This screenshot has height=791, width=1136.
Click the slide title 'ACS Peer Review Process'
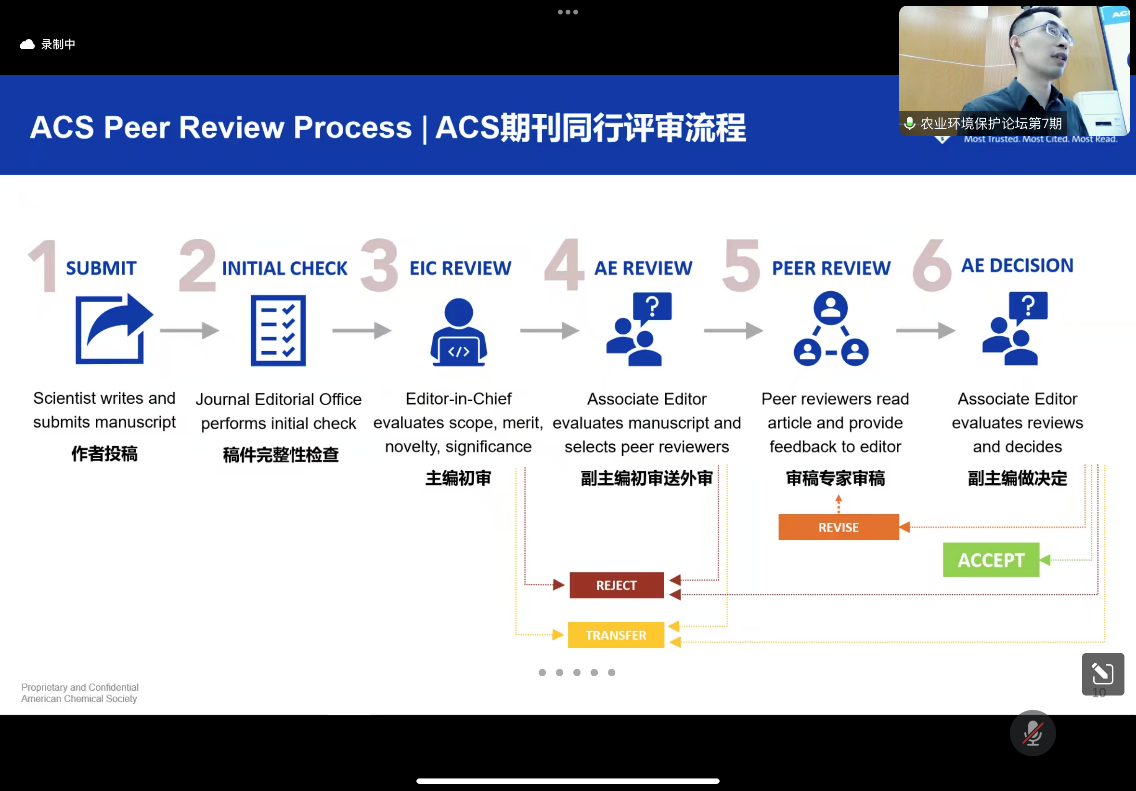click(x=220, y=127)
